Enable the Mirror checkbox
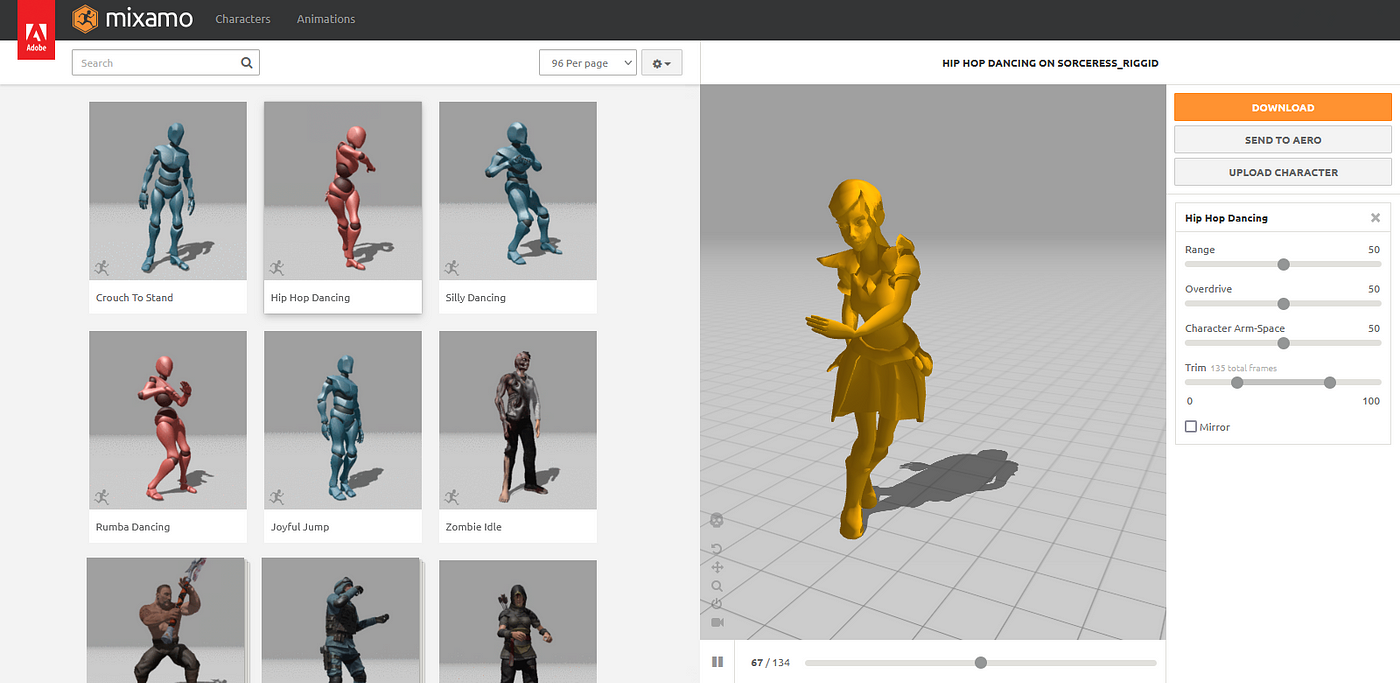Image resolution: width=1400 pixels, height=683 pixels. [x=1191, y=427]
